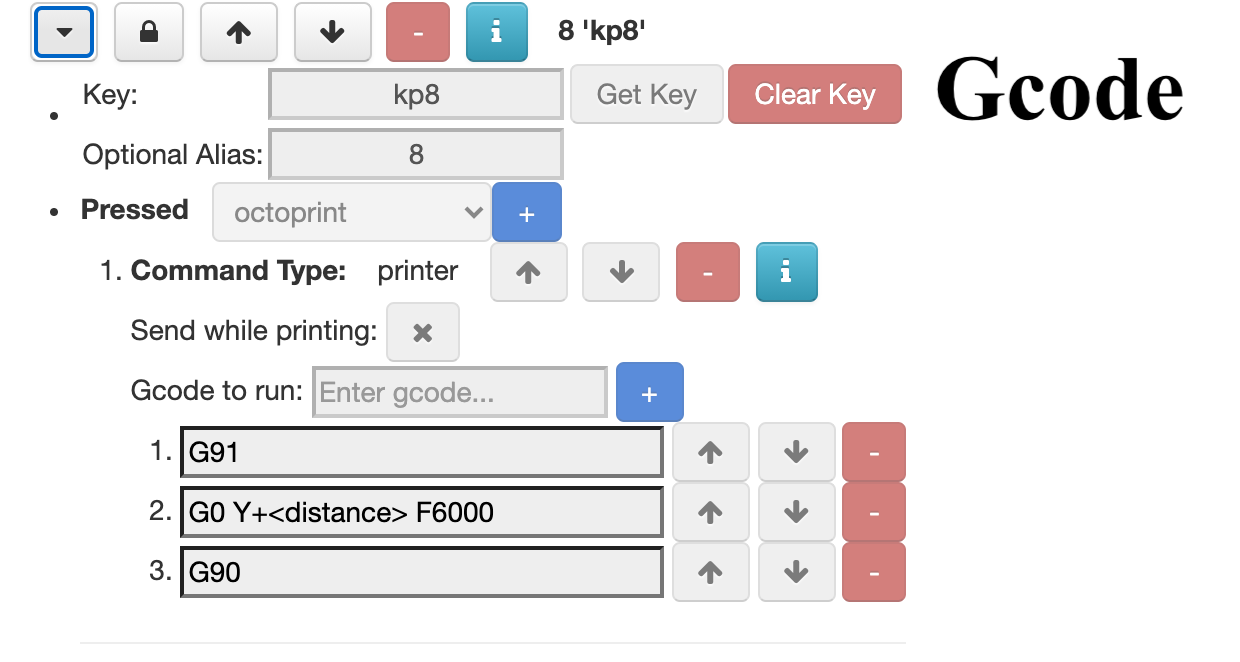Click the Get Key button
This screenshot has width=1240, height=662.
[646, 94]
